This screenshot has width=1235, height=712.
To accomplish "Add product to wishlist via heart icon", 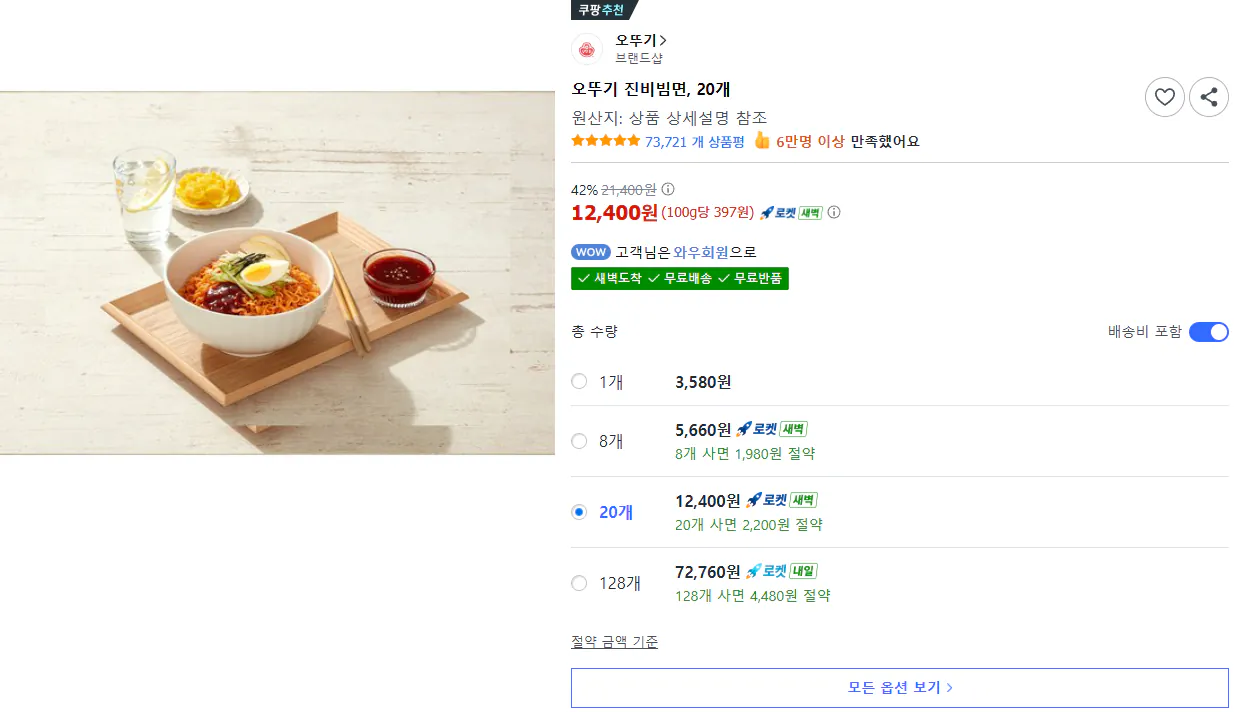I will [x=1164, y=97].
